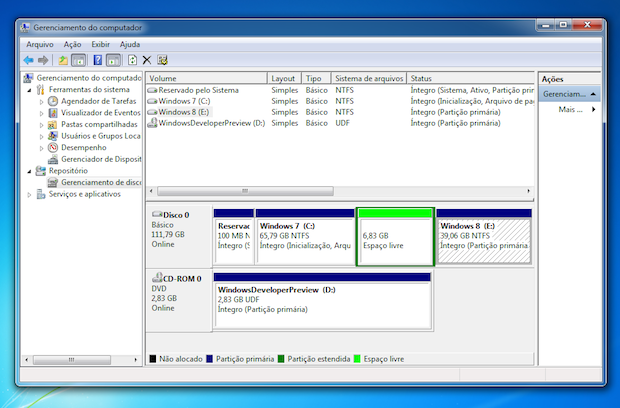Select Windows 7 (C:) partition block
Screen dimensions: 620x408
click(305, 240)
